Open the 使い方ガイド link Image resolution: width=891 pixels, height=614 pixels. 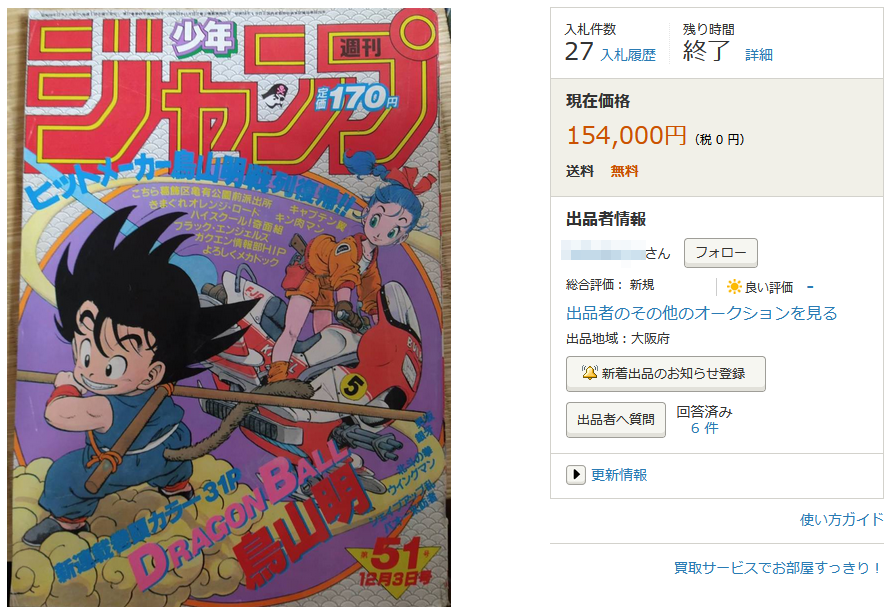point(842,519)
